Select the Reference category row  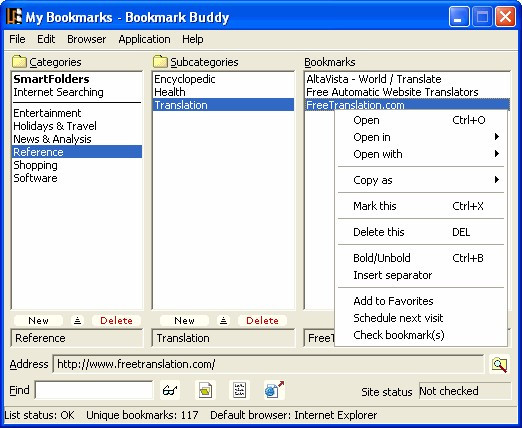pos(77,152)
